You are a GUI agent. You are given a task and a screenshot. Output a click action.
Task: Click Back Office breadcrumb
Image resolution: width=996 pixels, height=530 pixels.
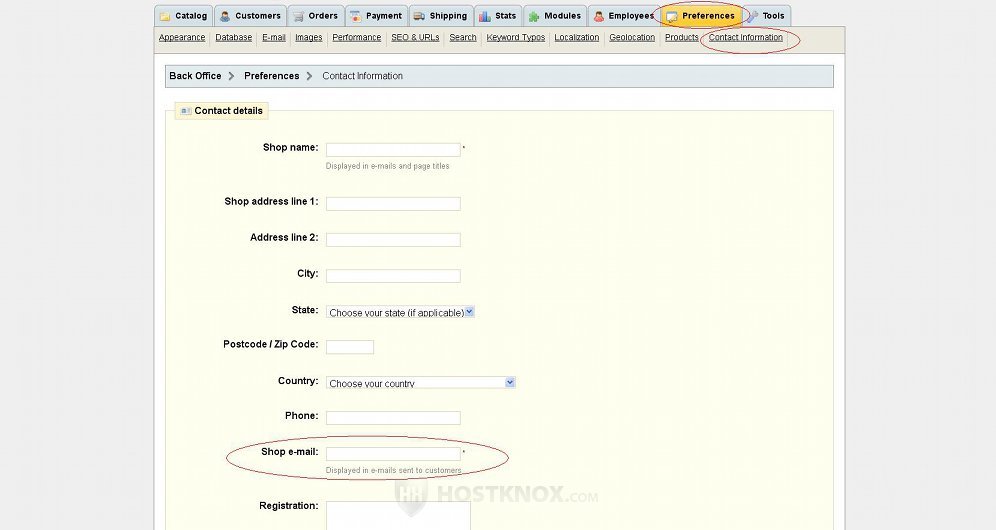(x=195, y=76)
